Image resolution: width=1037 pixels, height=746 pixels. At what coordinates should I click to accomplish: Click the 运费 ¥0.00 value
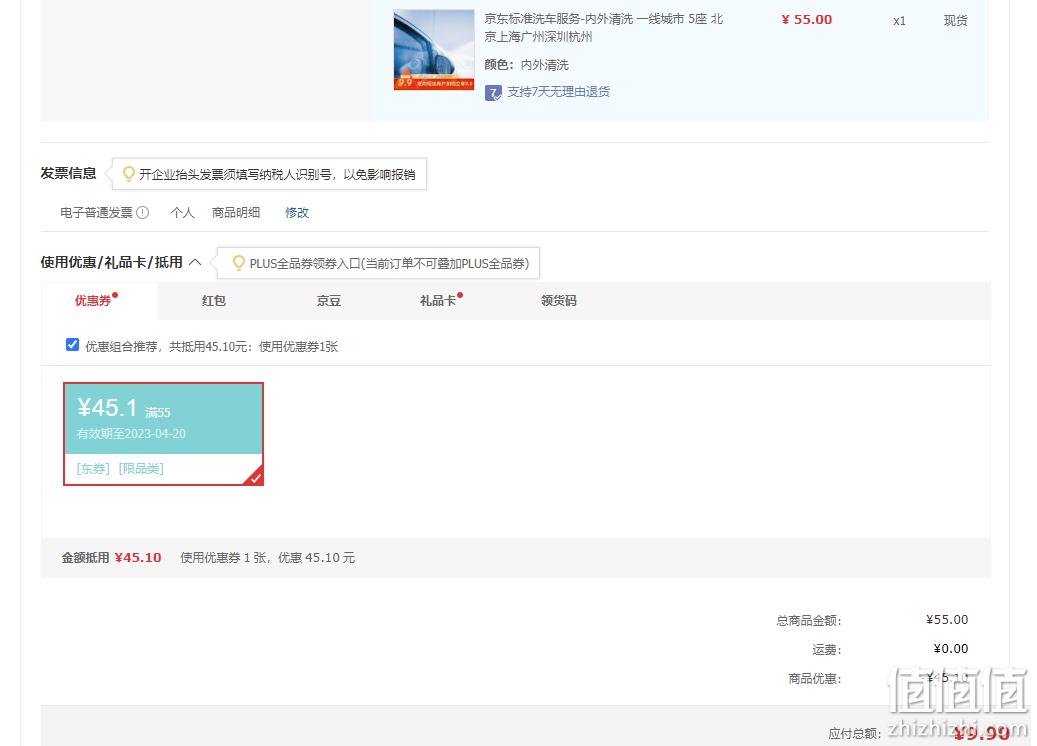[x=951, y=649]
